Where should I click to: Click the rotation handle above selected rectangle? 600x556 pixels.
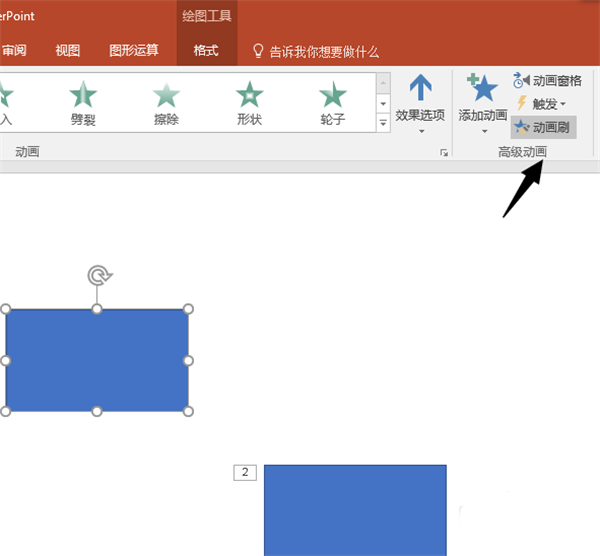[99, 275]
